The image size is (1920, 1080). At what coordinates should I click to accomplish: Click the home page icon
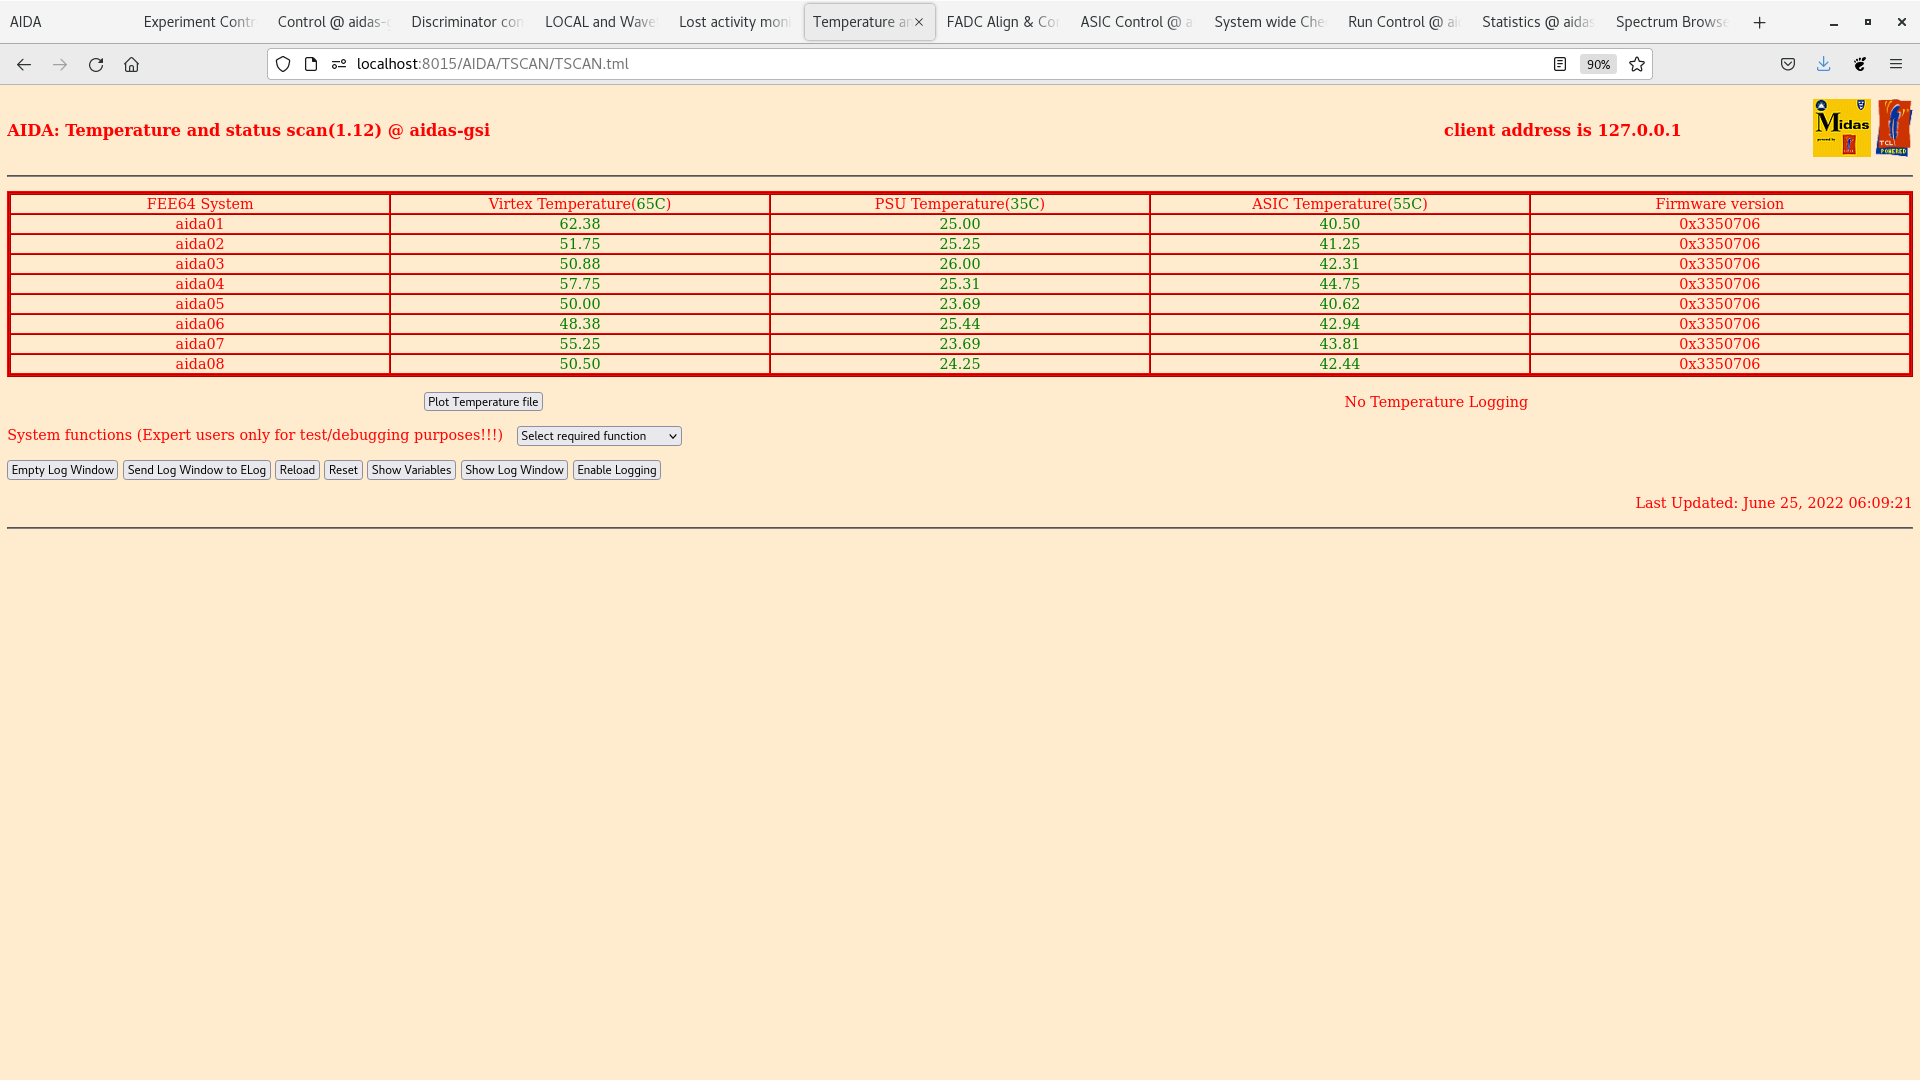[131, 64]
